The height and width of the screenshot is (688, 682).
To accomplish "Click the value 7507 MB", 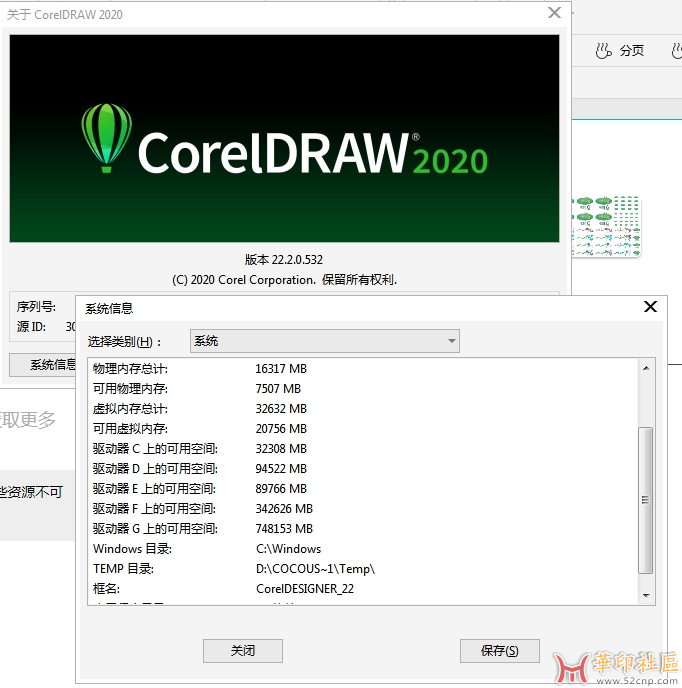I will click(x=278, y=389).
